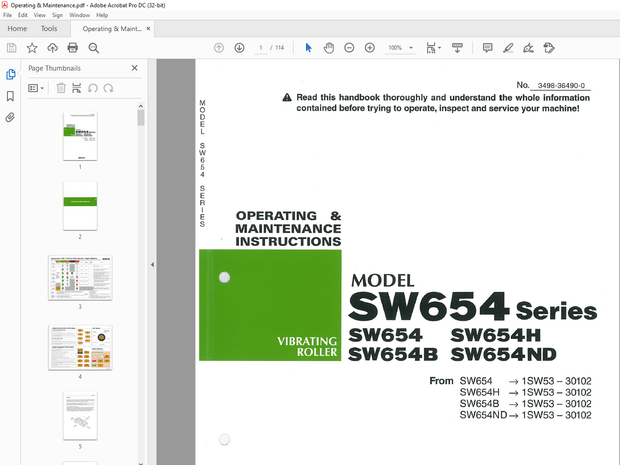Open the Window menu
Image resolution: width=620 pixels, height=465 pixels.
coord(79,15)
